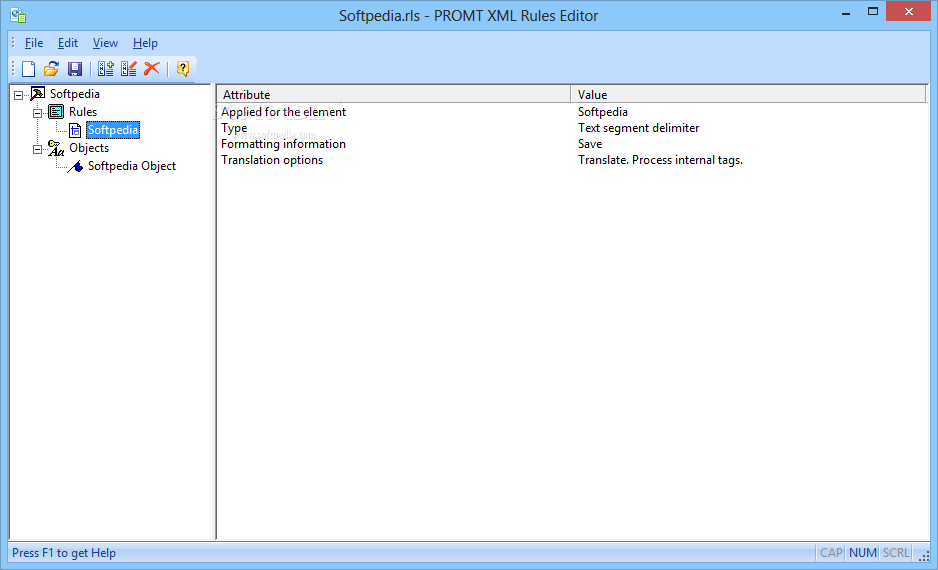938x570 pixels.
Task: Collapse the Softpedia root tree node
Action: [19, 95]
